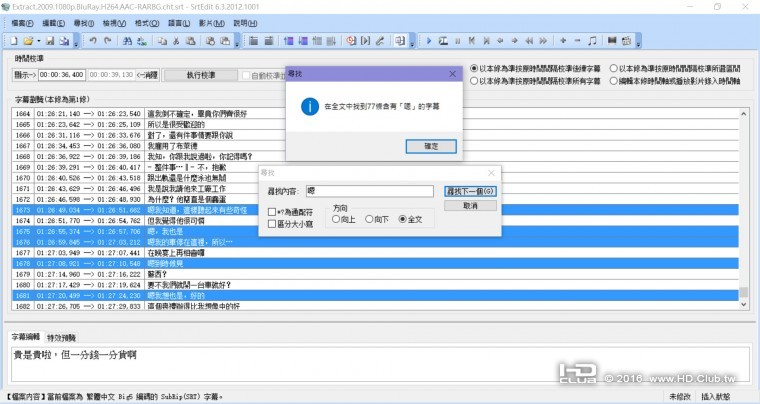Viewport: 760px width, 404px height.
Task: Click the film clip video icon
Action: click(612, 41)
